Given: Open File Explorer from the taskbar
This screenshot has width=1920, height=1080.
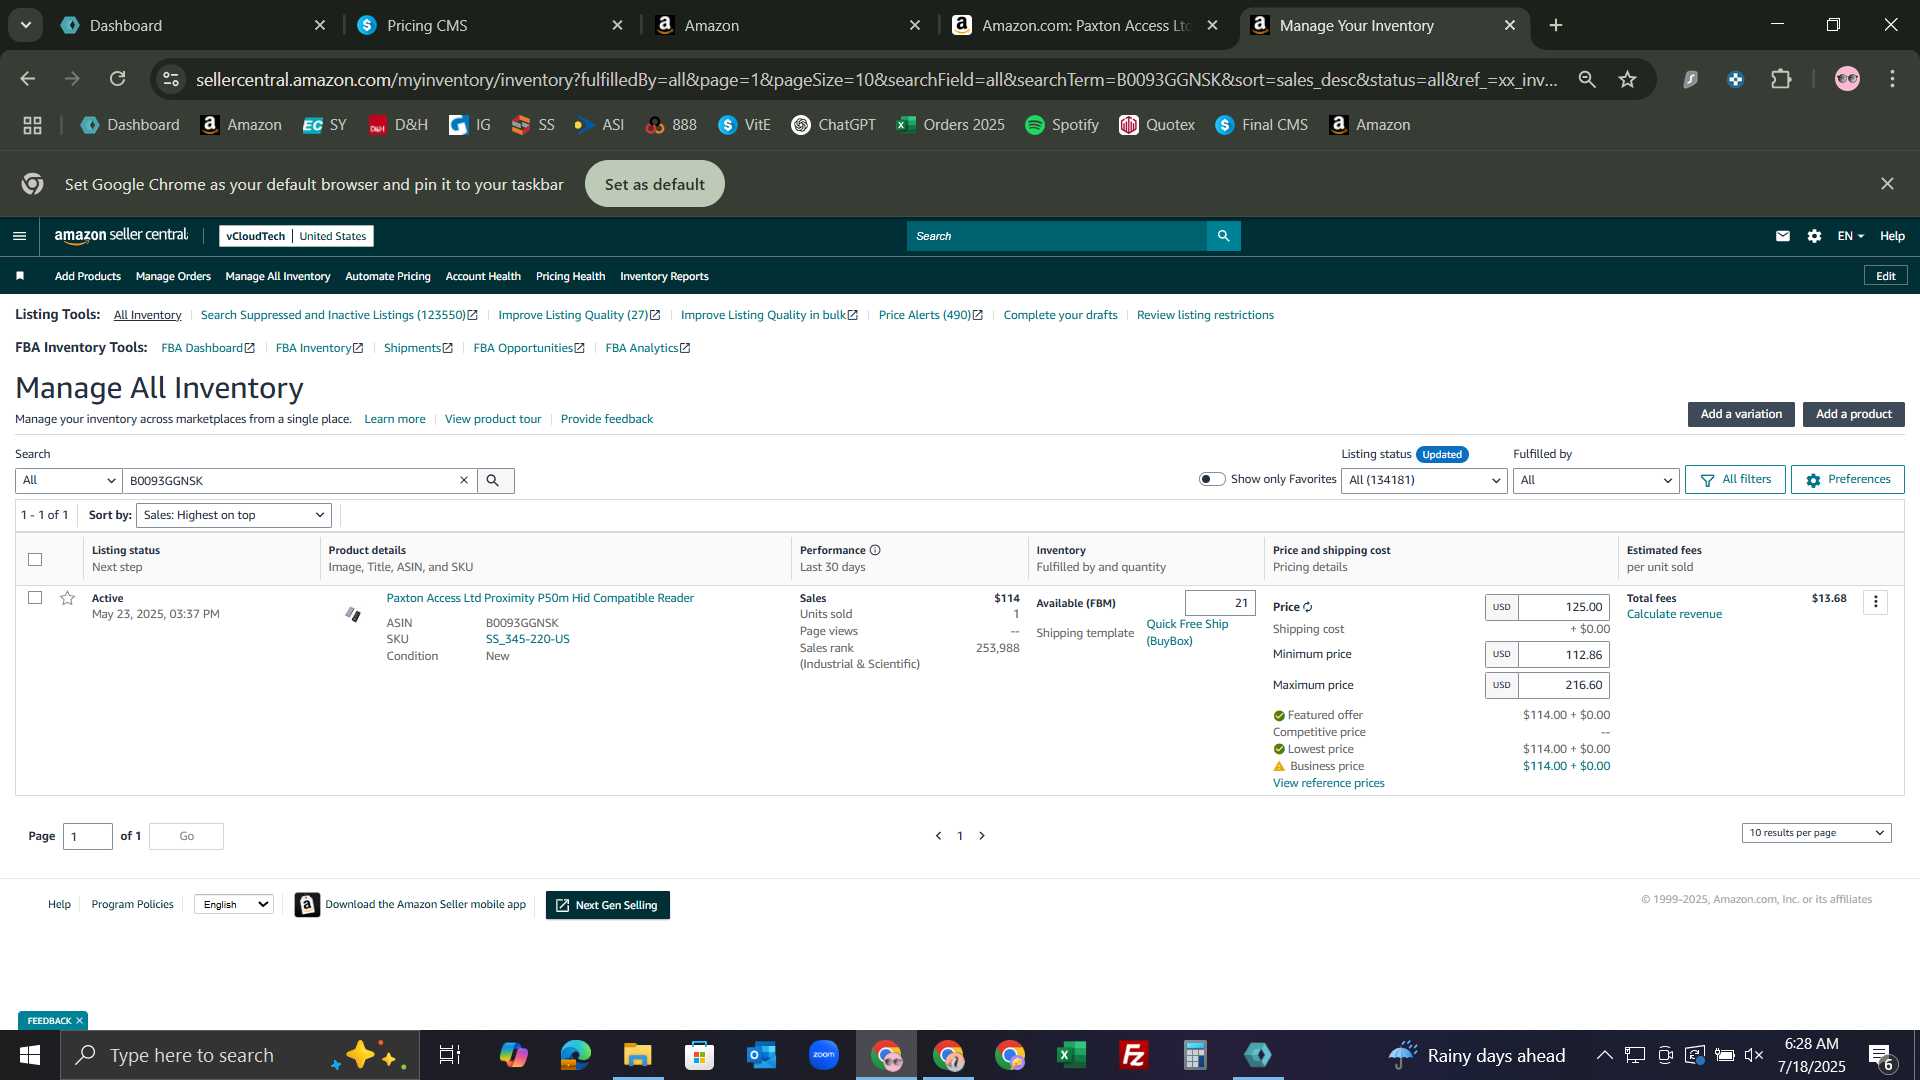Looking at the screenshot, I should pyautogui.click(x=637, y=1055).
